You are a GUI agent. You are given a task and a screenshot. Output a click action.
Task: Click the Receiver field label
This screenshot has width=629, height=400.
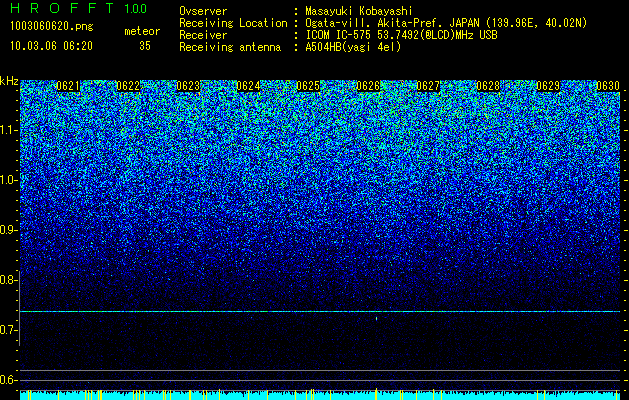coord(203,35)
